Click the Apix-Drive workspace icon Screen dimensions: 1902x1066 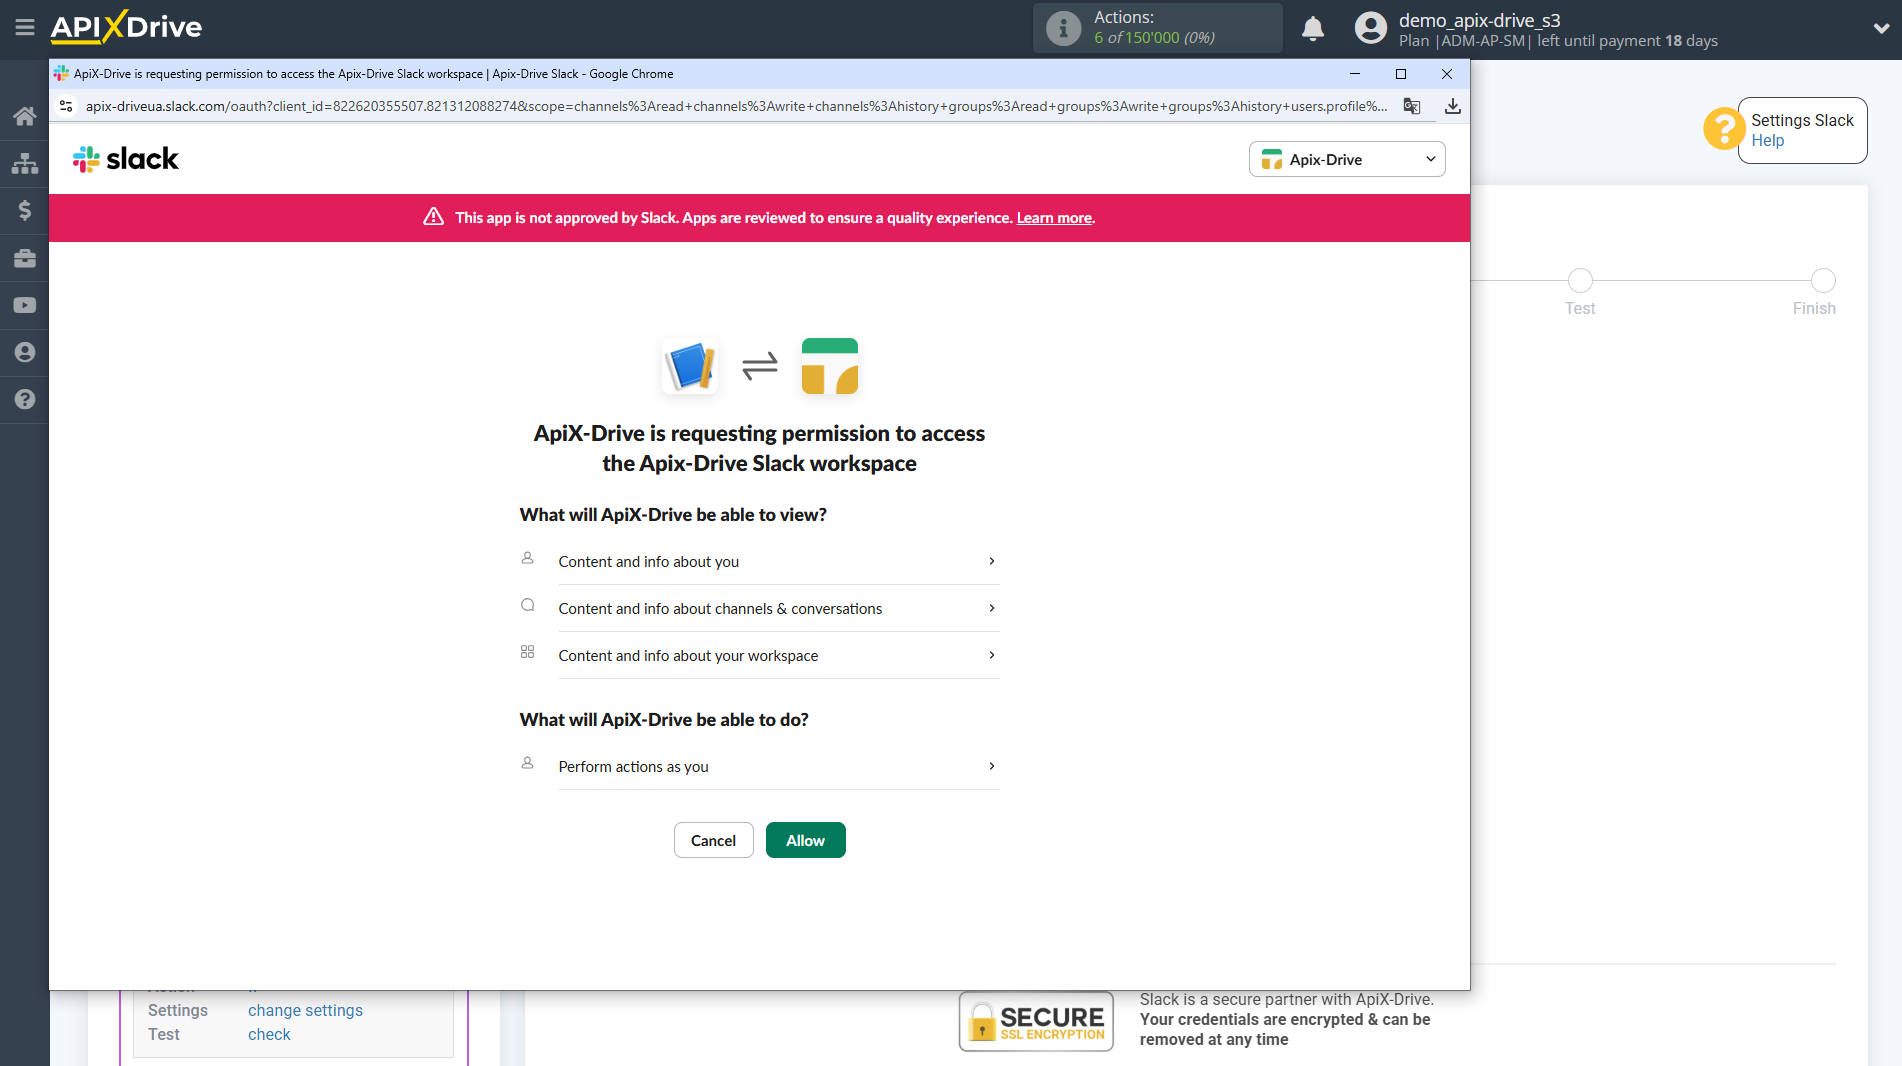coord(830,366)
